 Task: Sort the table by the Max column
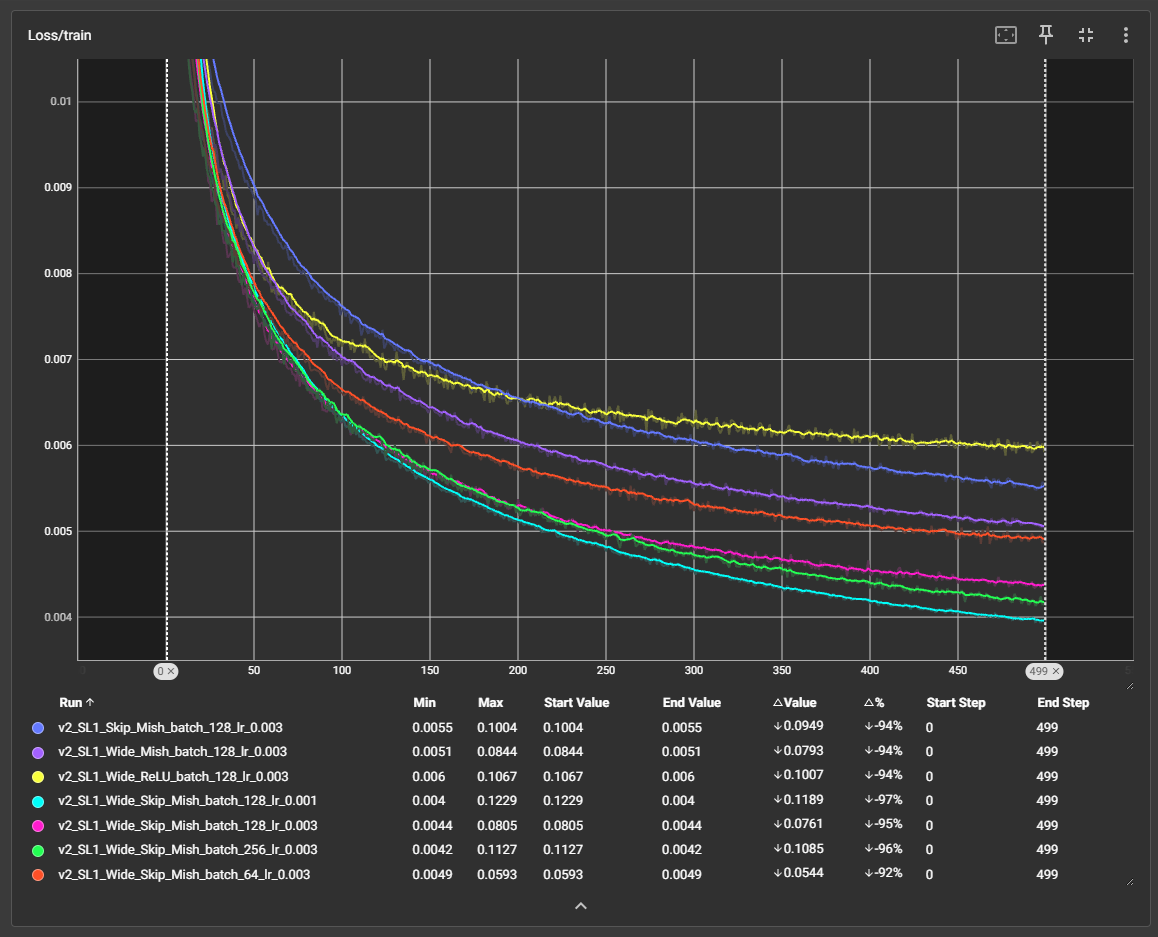490,702
